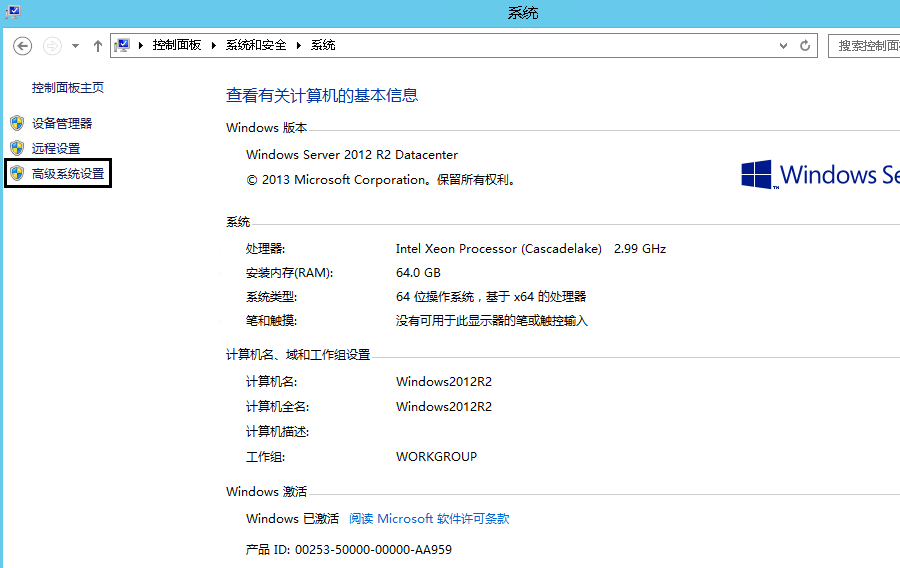Open 高级系统设置 link
This screenshot has height=568, width=900.
(x=68, y=174)
